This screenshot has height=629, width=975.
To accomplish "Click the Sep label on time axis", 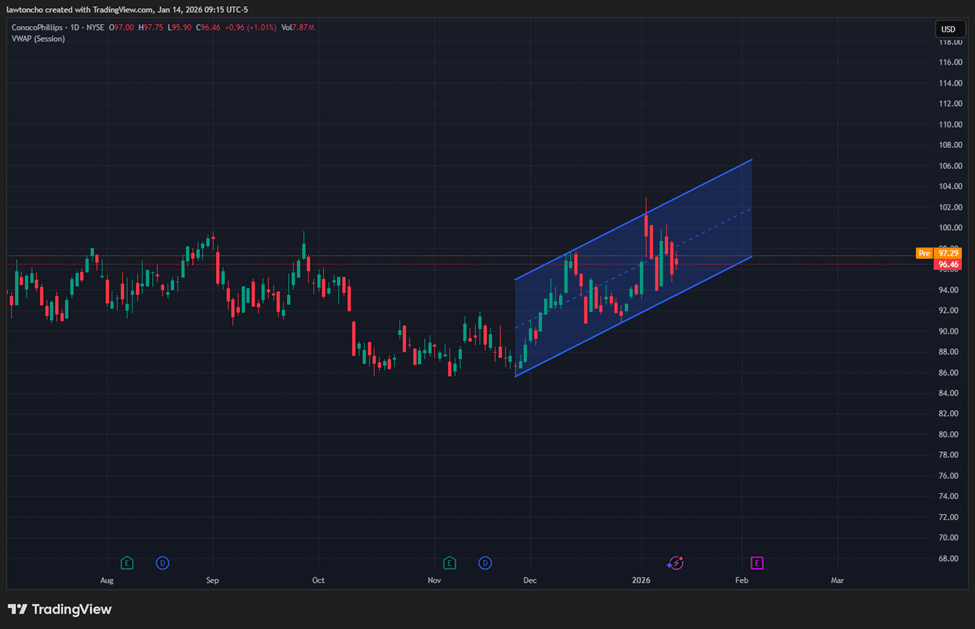I will pyautogui.click(x=213, y=580).
